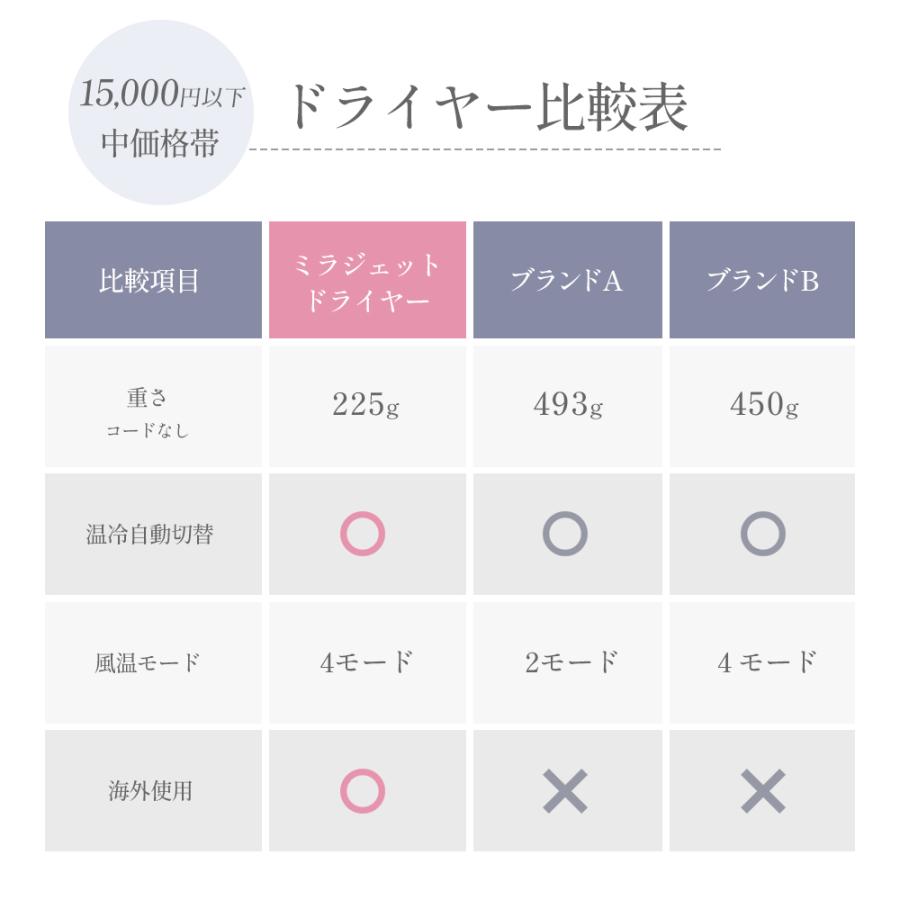This screenshot has width=900, height=900.
Task: Click the 比較項目 header cell
Action: click(151, 281)
